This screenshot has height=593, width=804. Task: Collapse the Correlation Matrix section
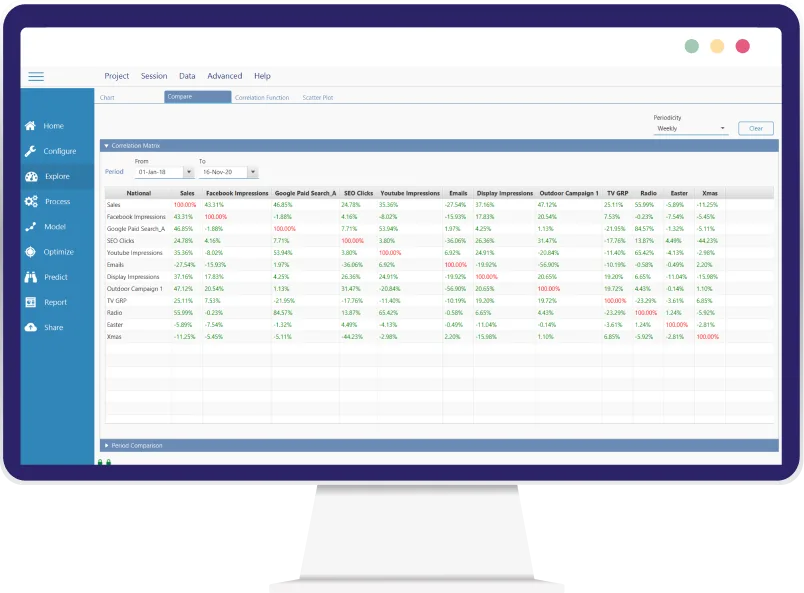click(107, 146)
